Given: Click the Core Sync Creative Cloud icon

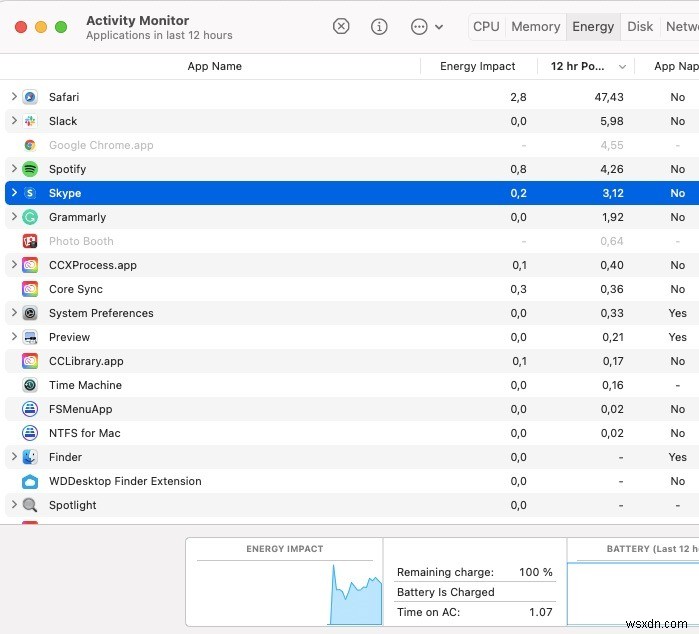Looking at the screenshot, I should tap(30, 289).
